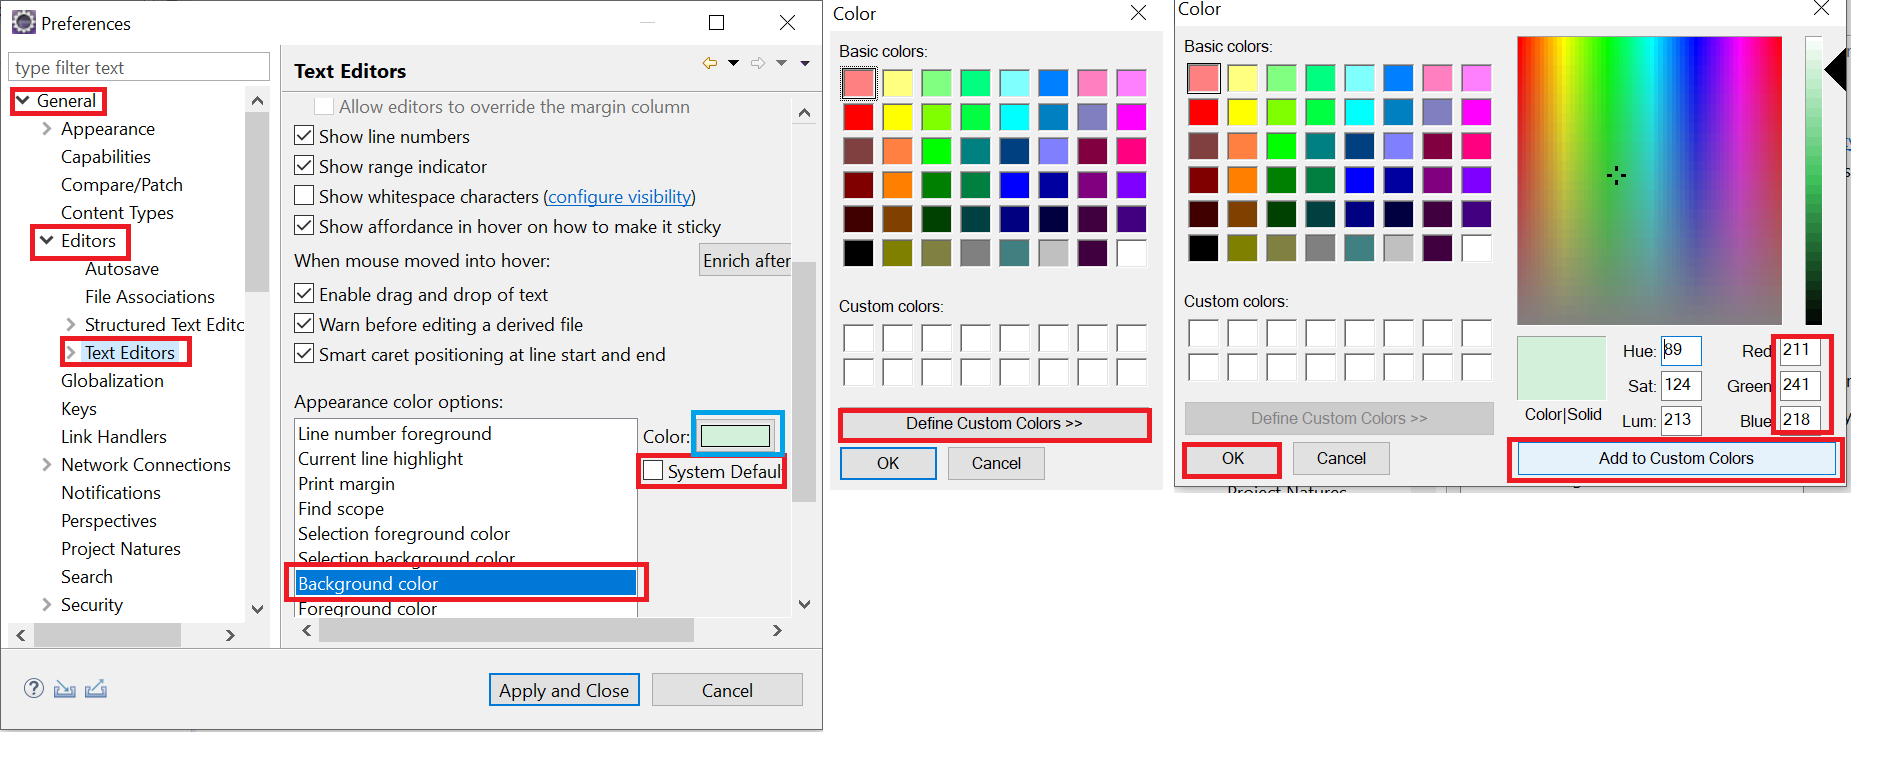
Task: Pick the white swatch in expanded Color dialog
Action: tap(1476, 247)
